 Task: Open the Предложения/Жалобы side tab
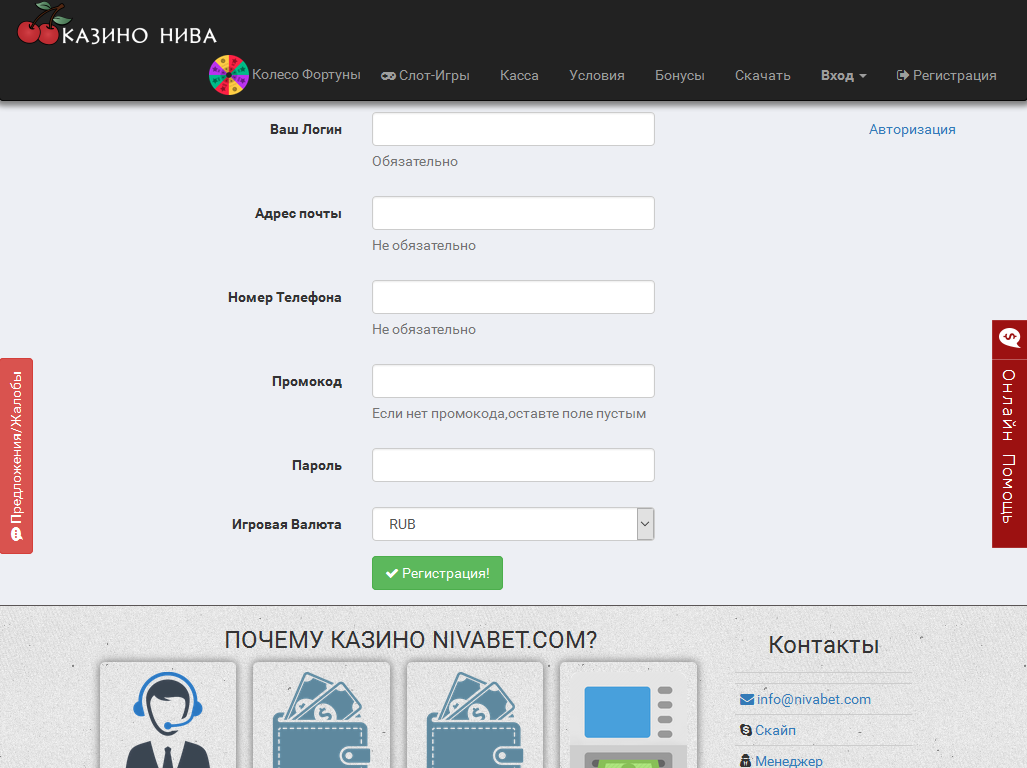(x=16, y=456)
